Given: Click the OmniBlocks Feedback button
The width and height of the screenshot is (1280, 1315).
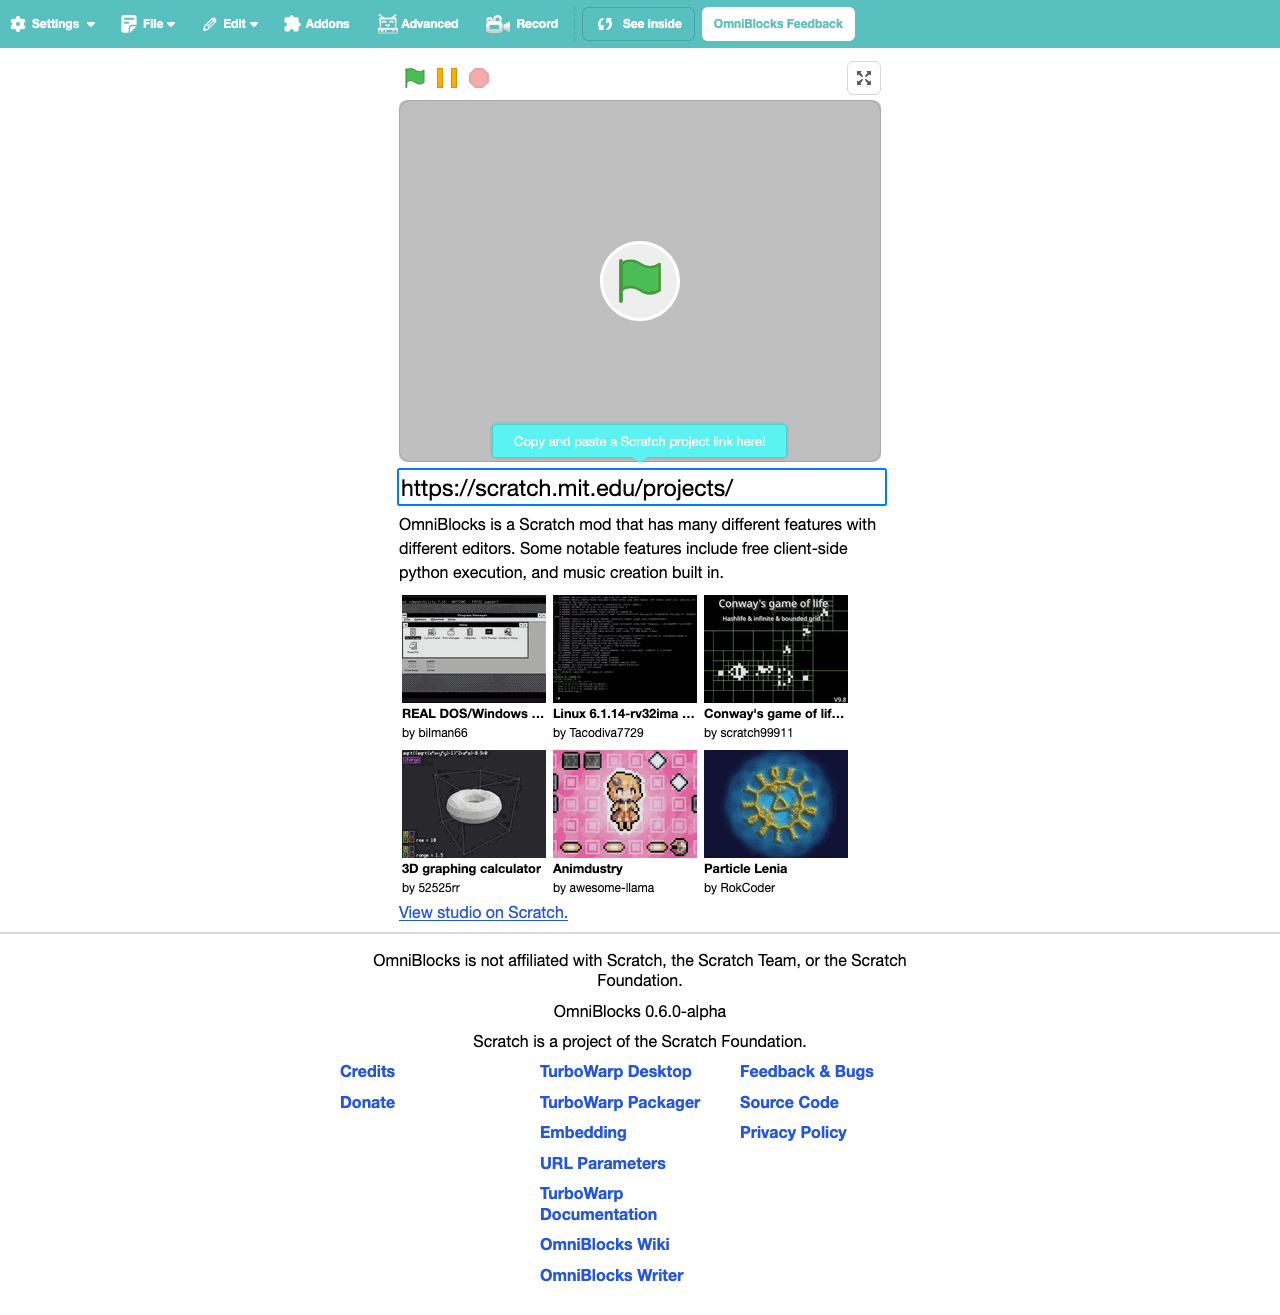Looking at the screenshot, I should coord(778,24).
